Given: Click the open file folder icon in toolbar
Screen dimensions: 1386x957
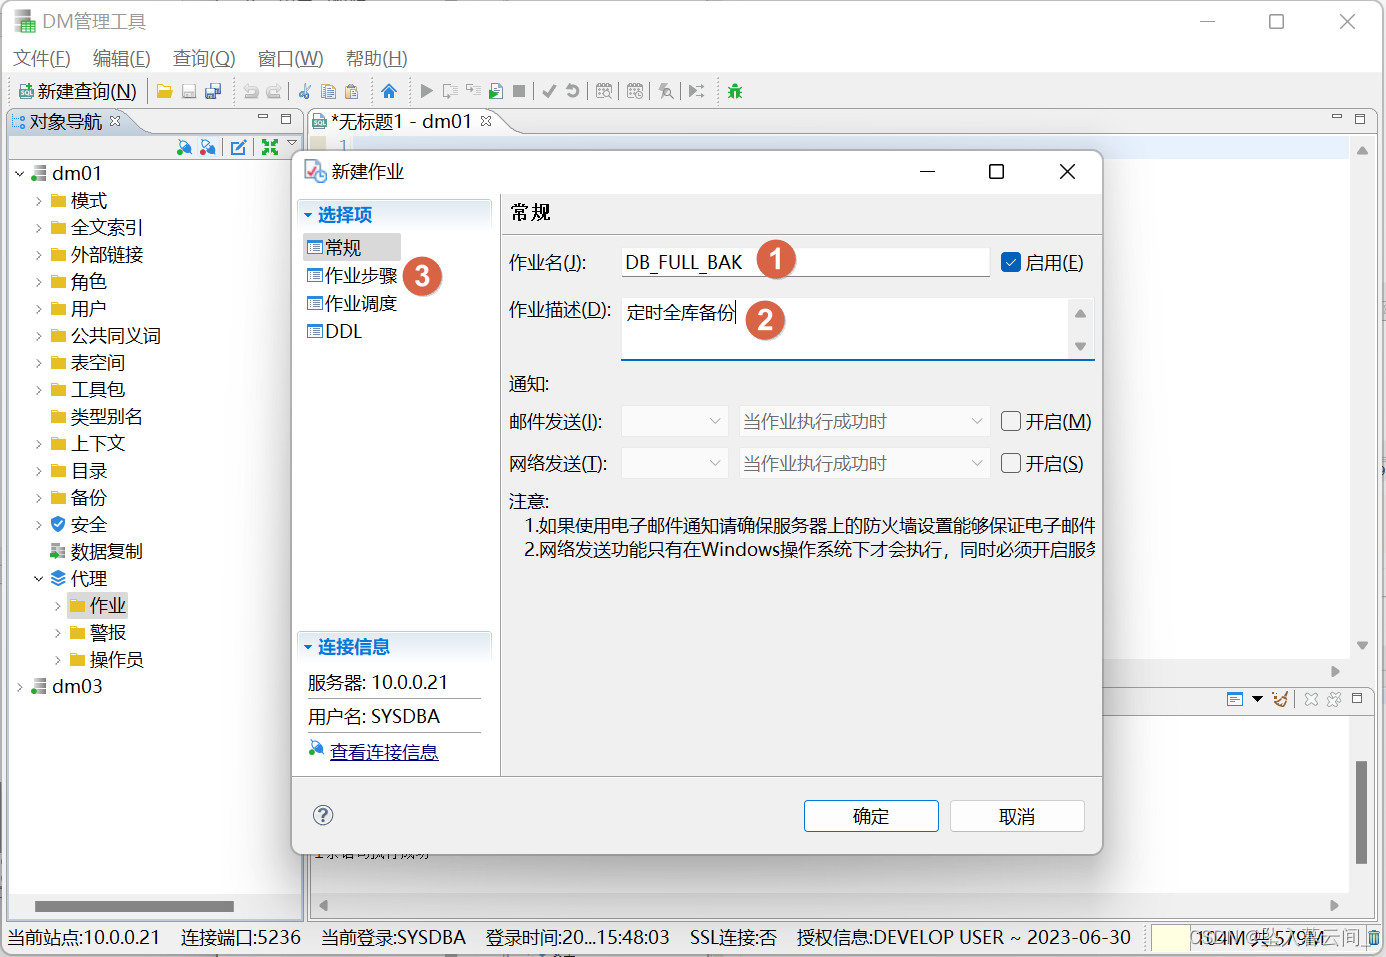Looking at the screenshot, I should click(x=165, y=91).
